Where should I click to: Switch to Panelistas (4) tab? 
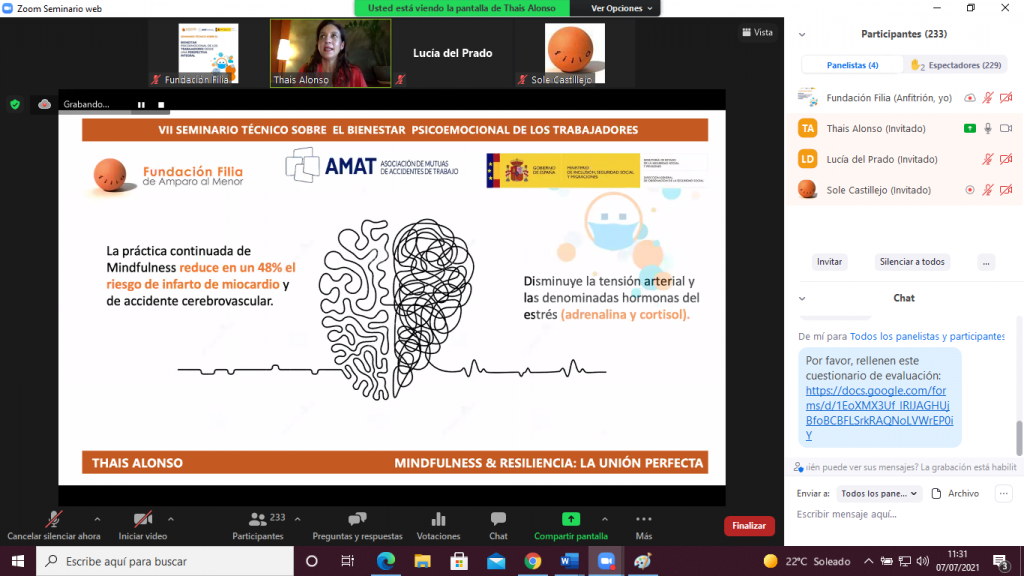(852, 65)
